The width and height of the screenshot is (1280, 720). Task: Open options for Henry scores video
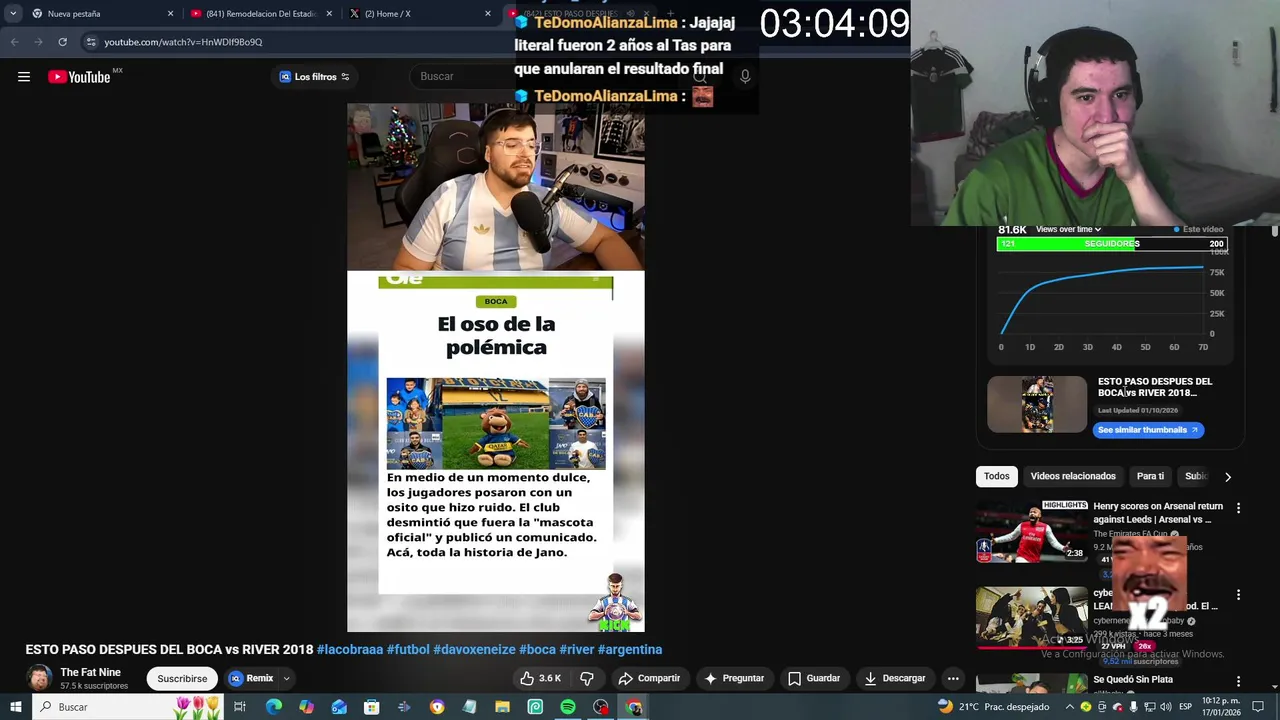[x=1238, y=508]
